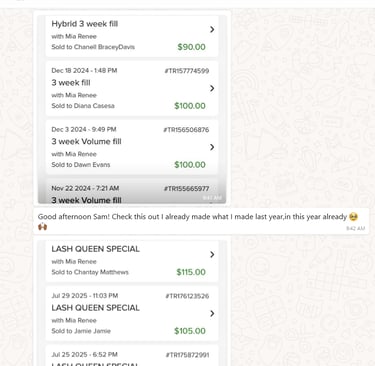Click the crying laughing emoji in message
The width and height of the screenshot is (375, 366).
point(353,217)
